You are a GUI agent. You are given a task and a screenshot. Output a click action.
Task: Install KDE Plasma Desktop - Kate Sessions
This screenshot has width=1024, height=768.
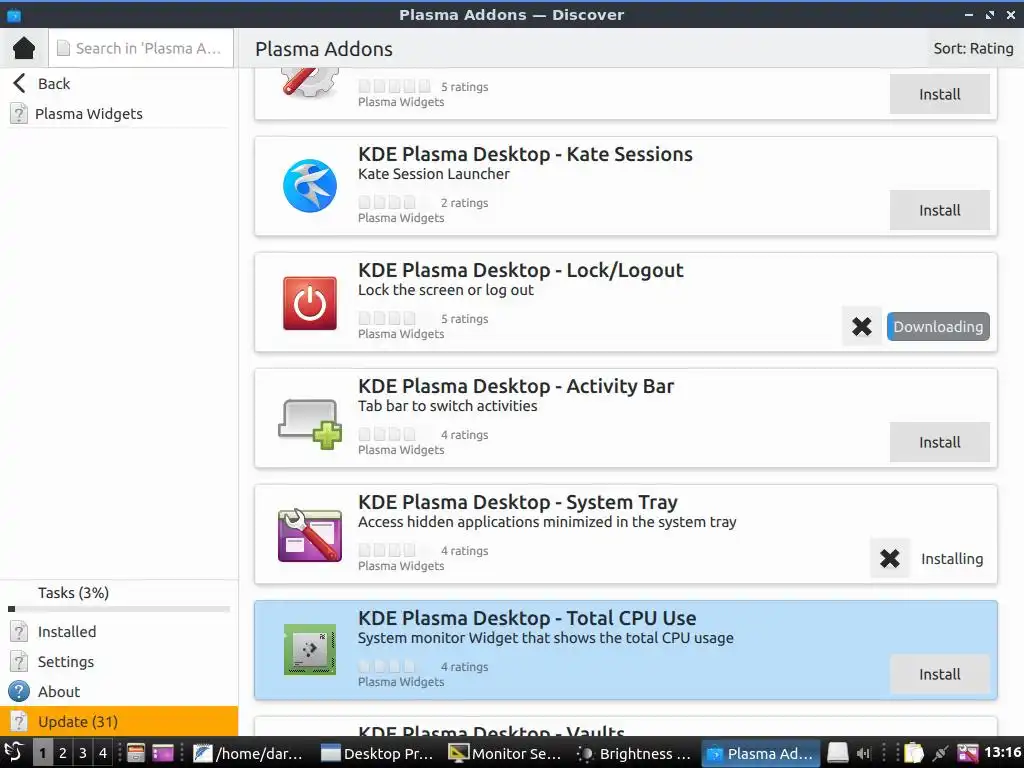(x=939, y=210)
